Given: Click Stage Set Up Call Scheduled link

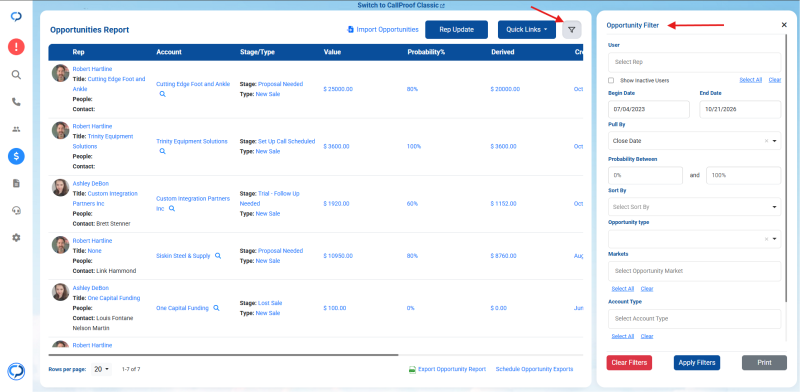Looking at the screenshot, I should 287,141.
